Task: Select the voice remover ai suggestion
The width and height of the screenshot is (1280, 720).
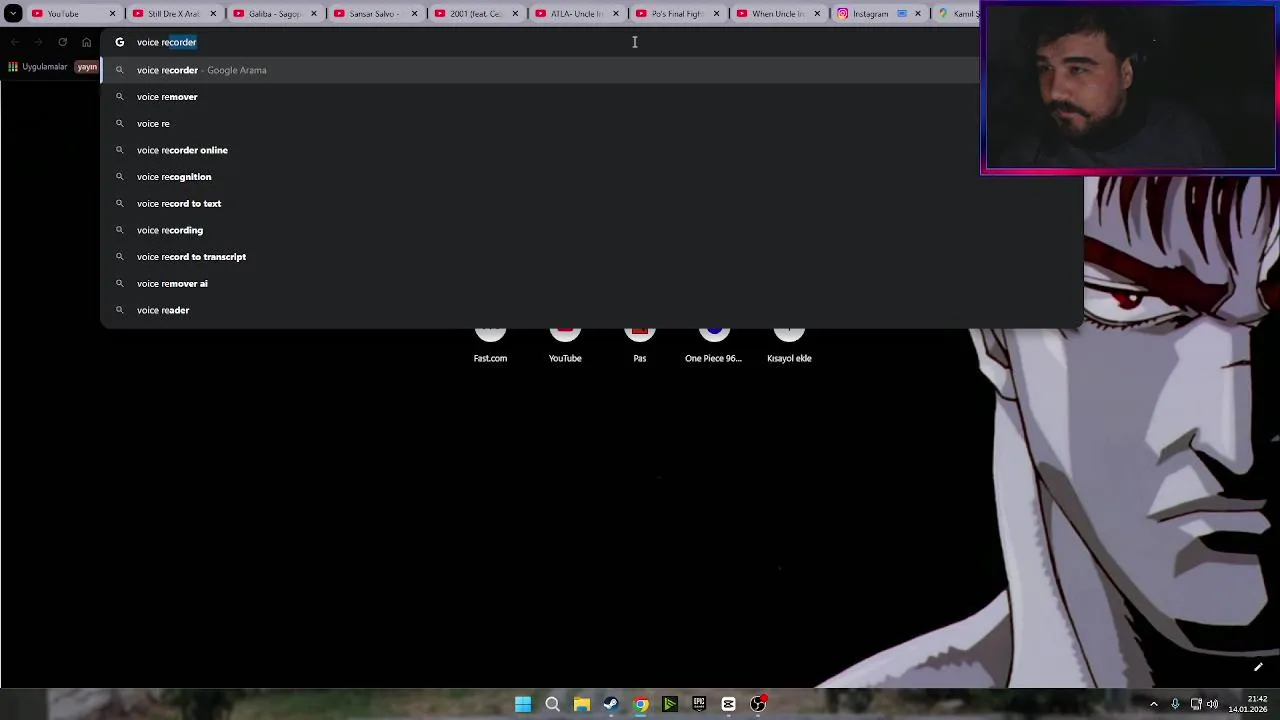Action: click(x=592, y=283)
